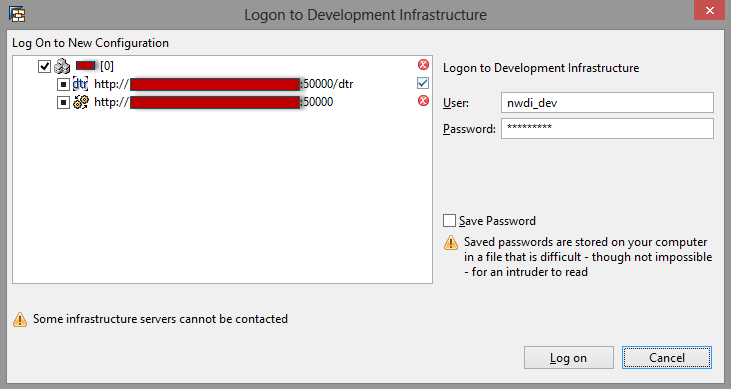Click the blue checkmark status on dtr row

[x=423, y=83]
